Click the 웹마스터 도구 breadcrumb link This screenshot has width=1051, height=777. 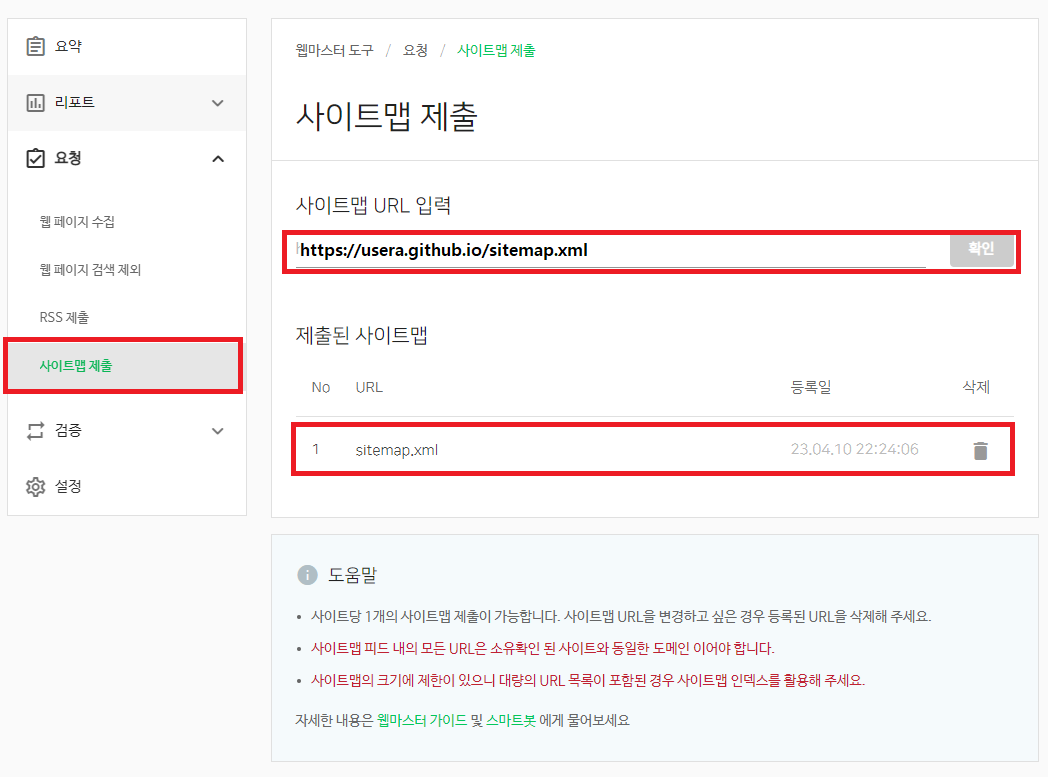[334, 50]
